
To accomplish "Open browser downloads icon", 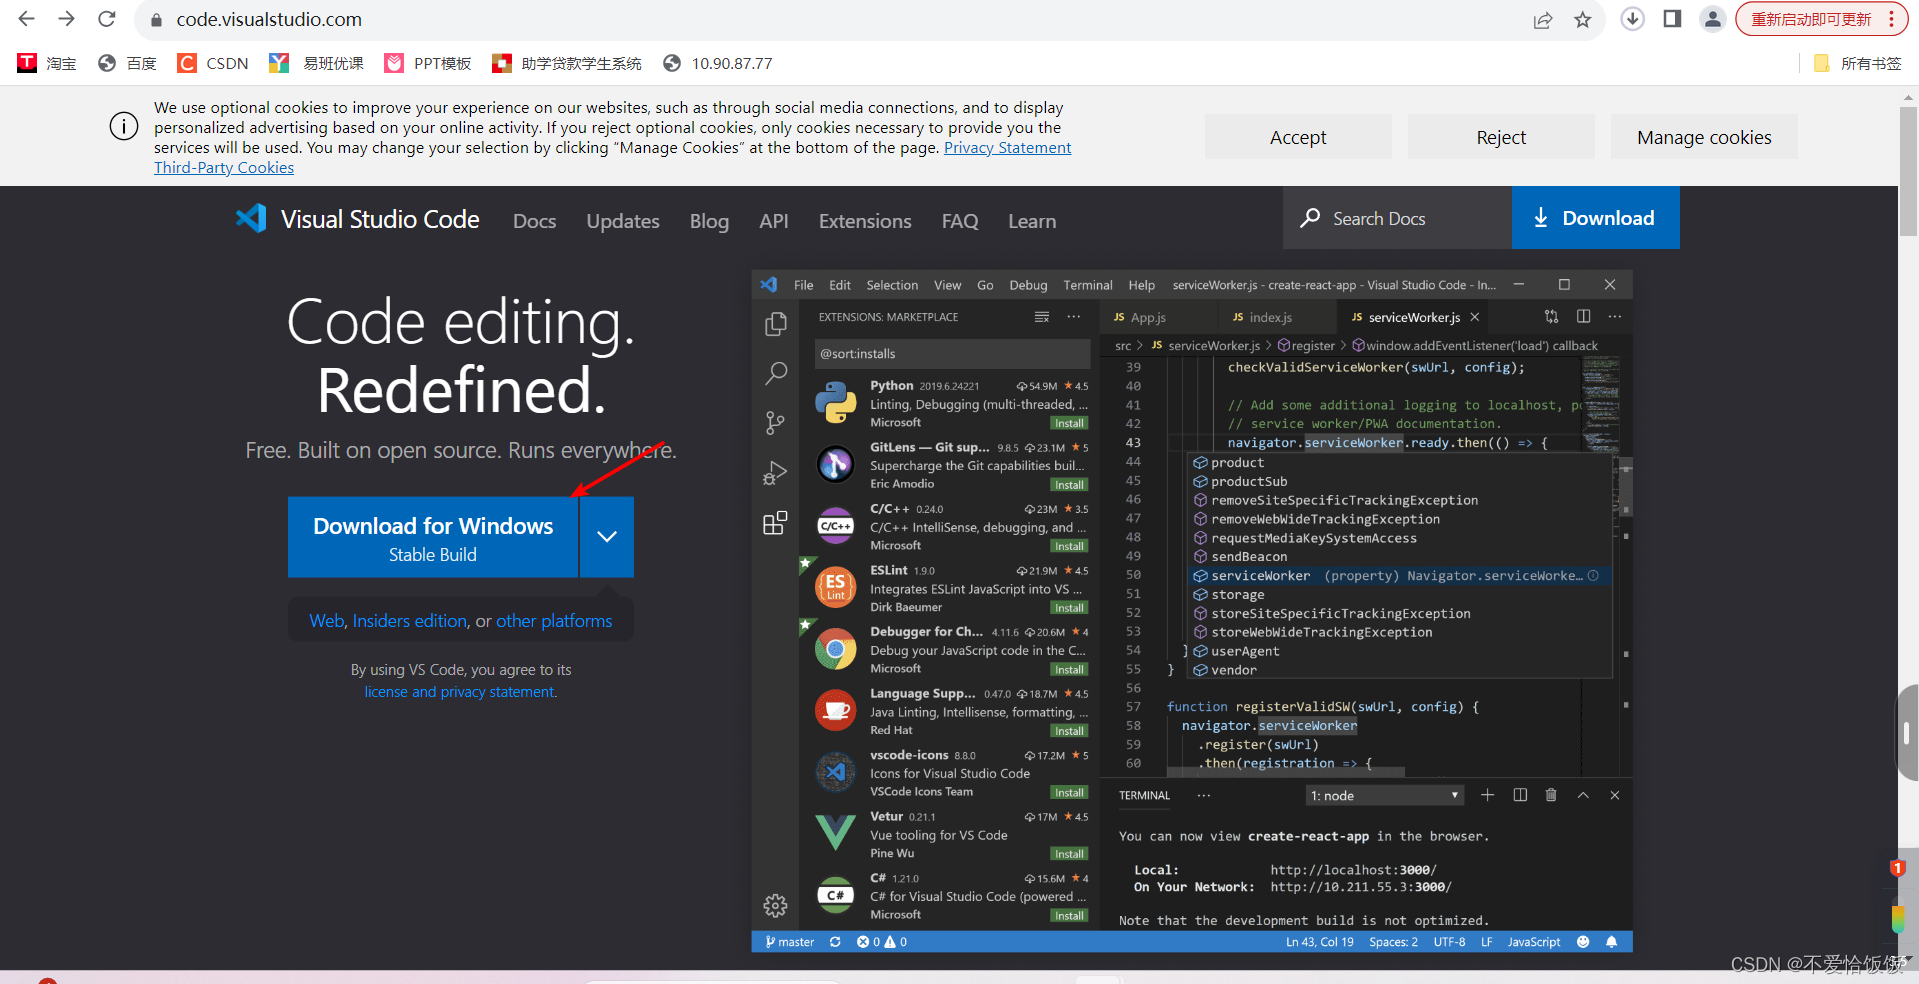I will coord(1632,19).
